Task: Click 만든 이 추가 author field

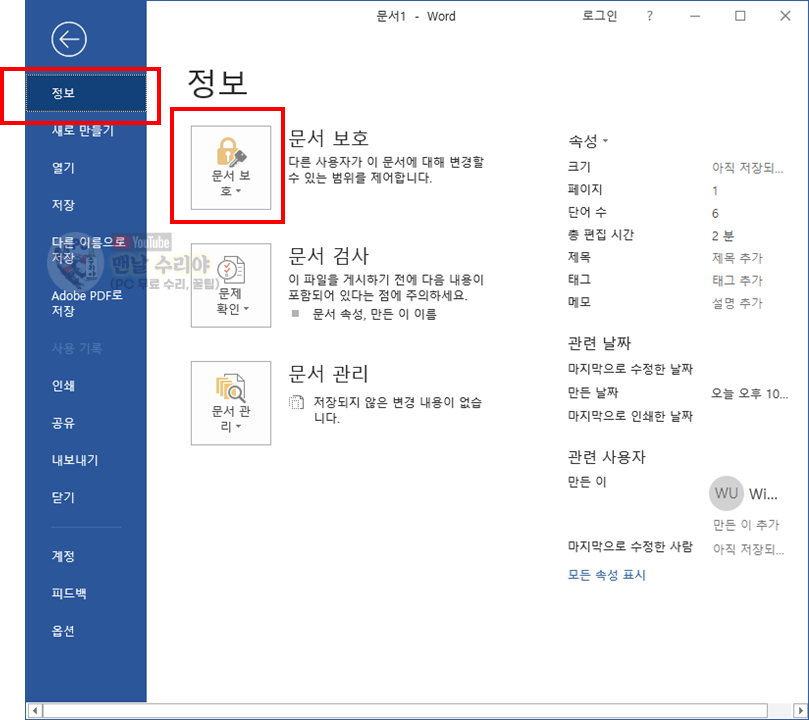Action: [746, 525]
